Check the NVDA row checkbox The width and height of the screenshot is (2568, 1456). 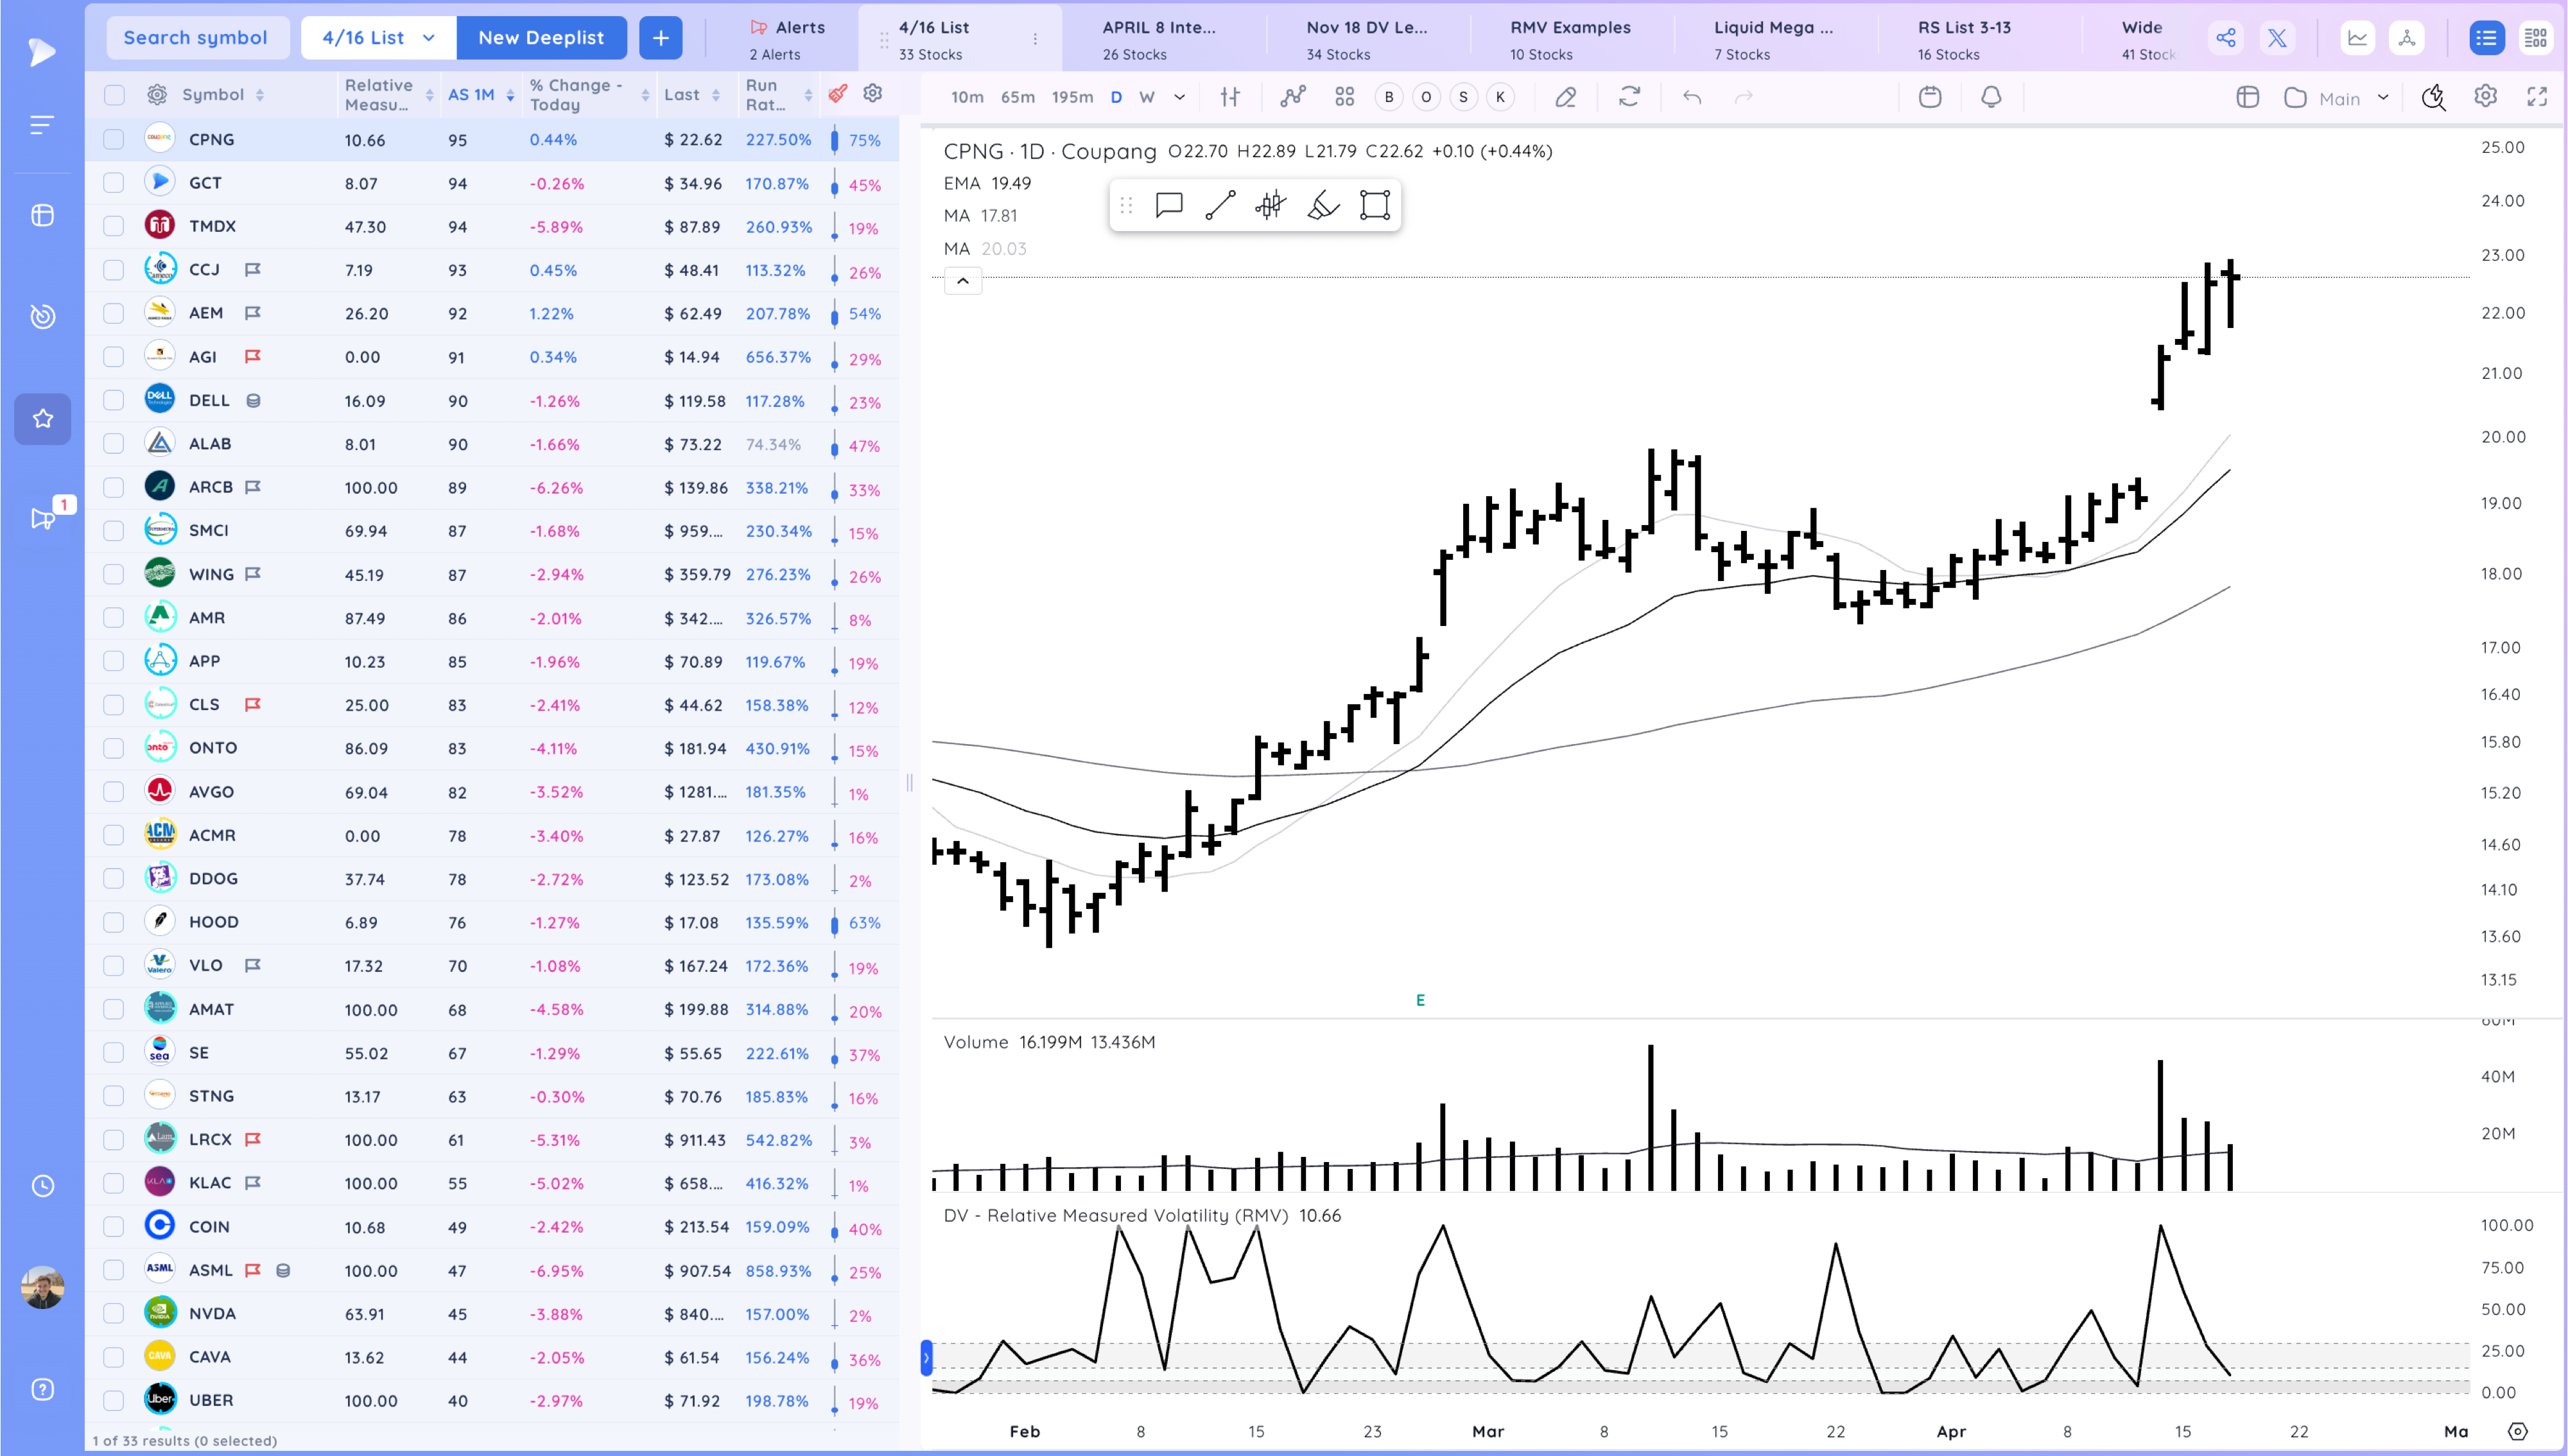(x=114, y=1313)
